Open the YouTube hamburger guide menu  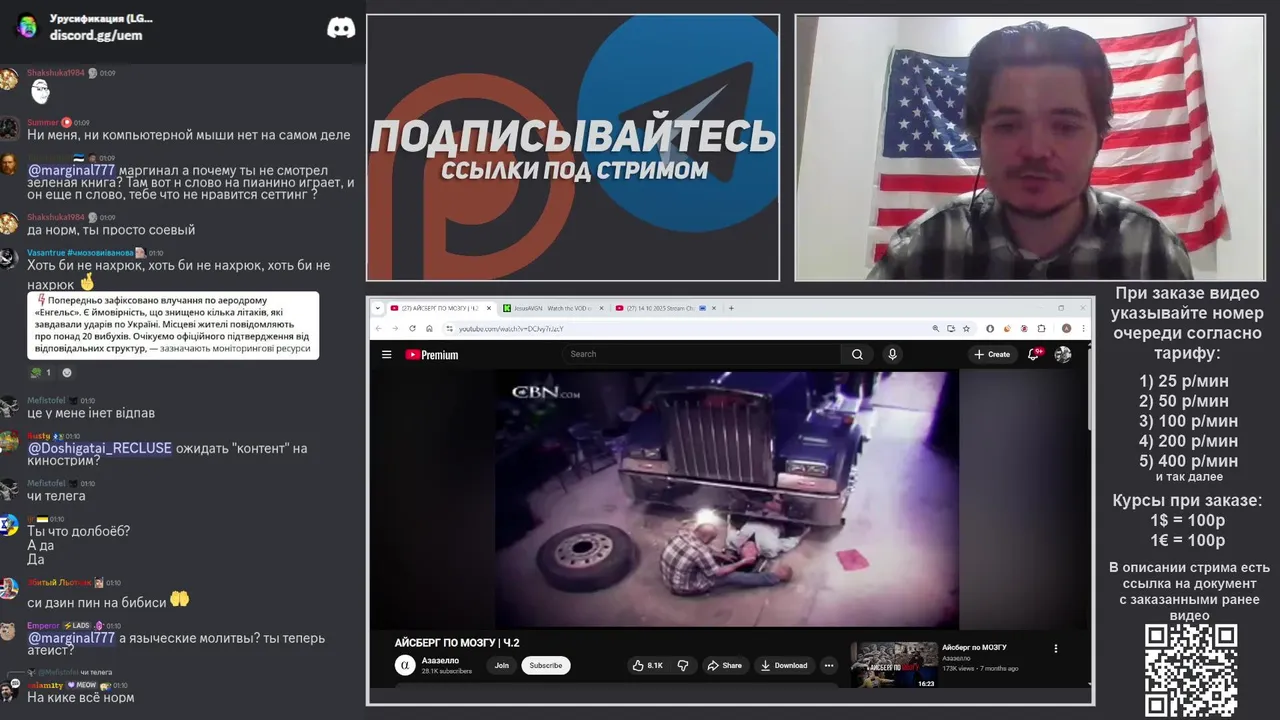(386, 354)
